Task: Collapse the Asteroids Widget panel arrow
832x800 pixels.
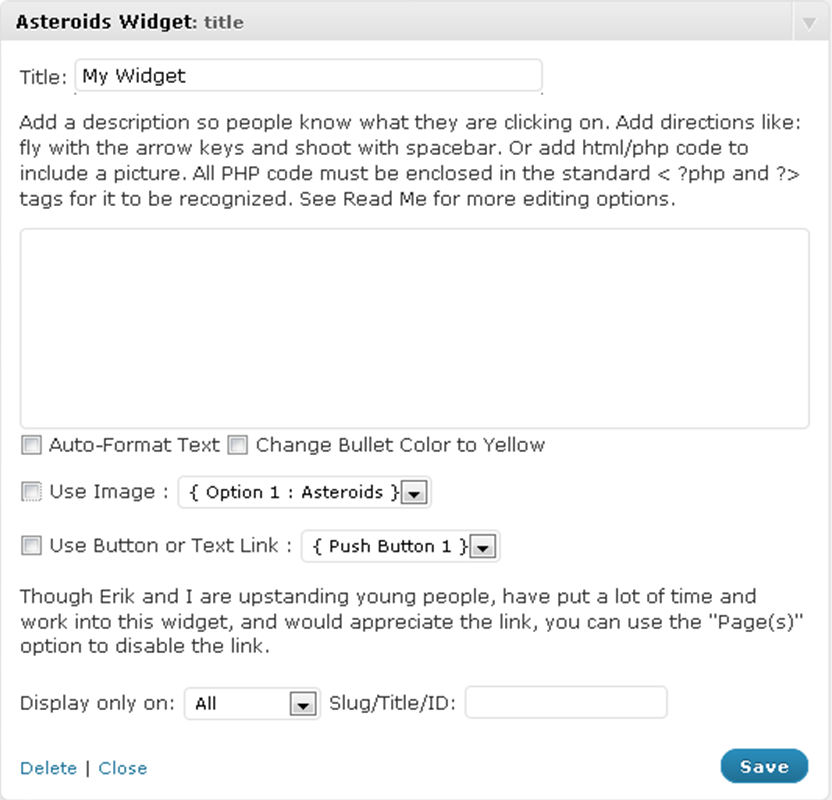Action: click(x=809, y=24)
